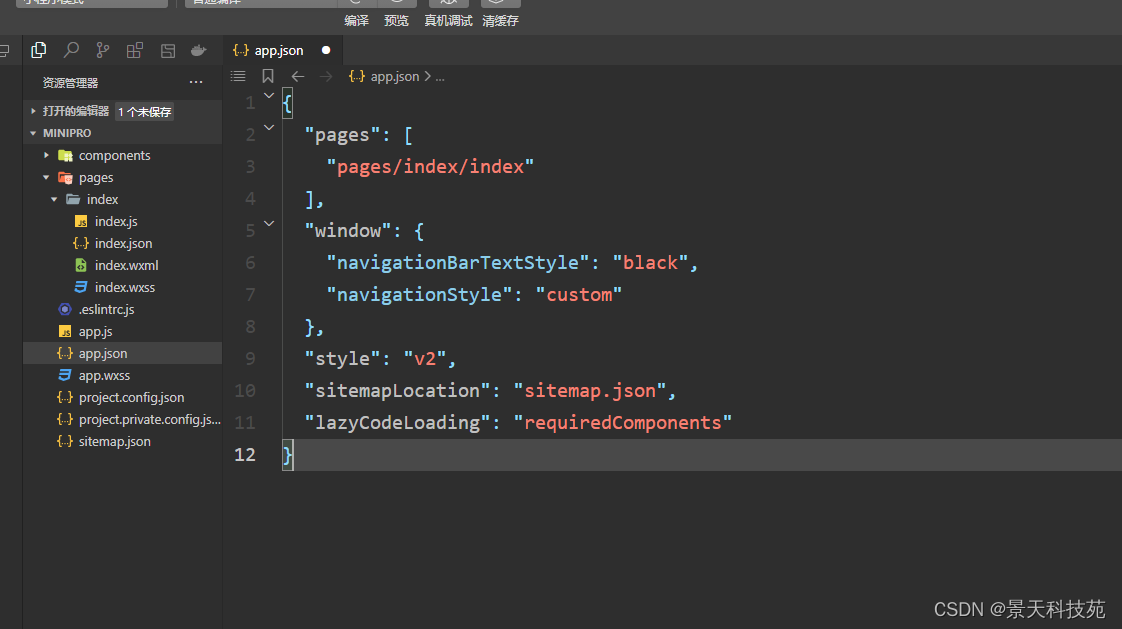The height and width of the screenshot is (629, 1122).
Task: Open the layout panel icon in sidebar
Action: point(168,50)
